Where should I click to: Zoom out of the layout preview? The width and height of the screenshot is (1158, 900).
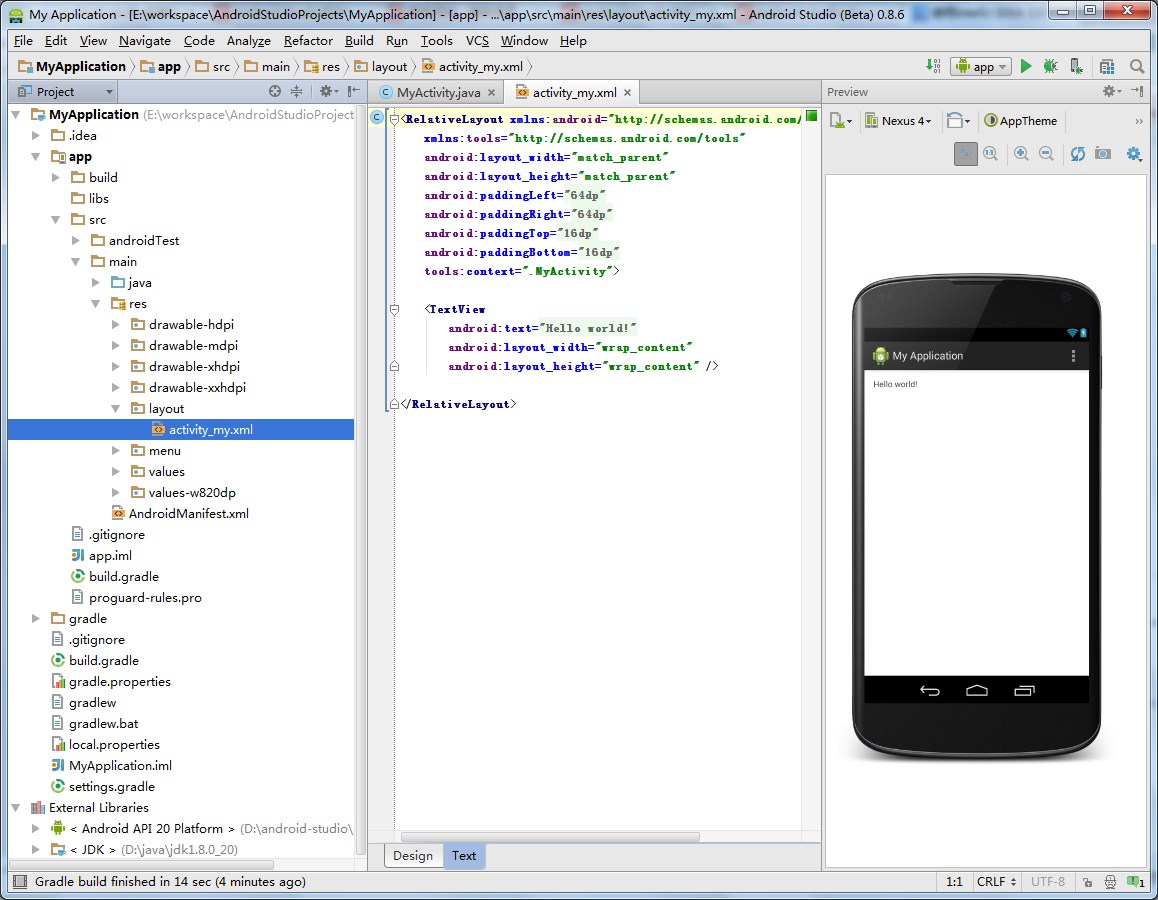(1046, 154)
